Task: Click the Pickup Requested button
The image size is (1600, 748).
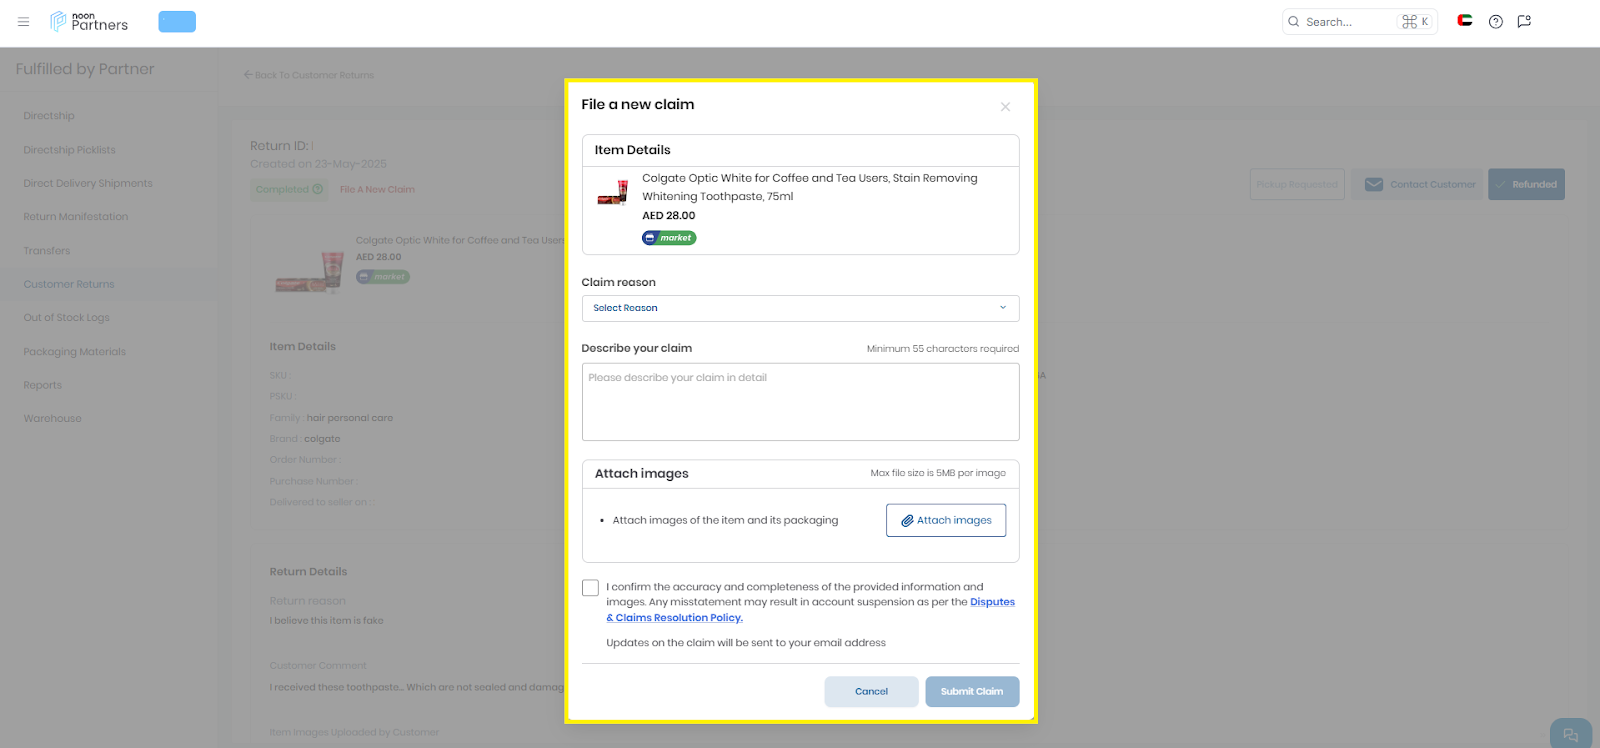Action: click(1297, 184)
